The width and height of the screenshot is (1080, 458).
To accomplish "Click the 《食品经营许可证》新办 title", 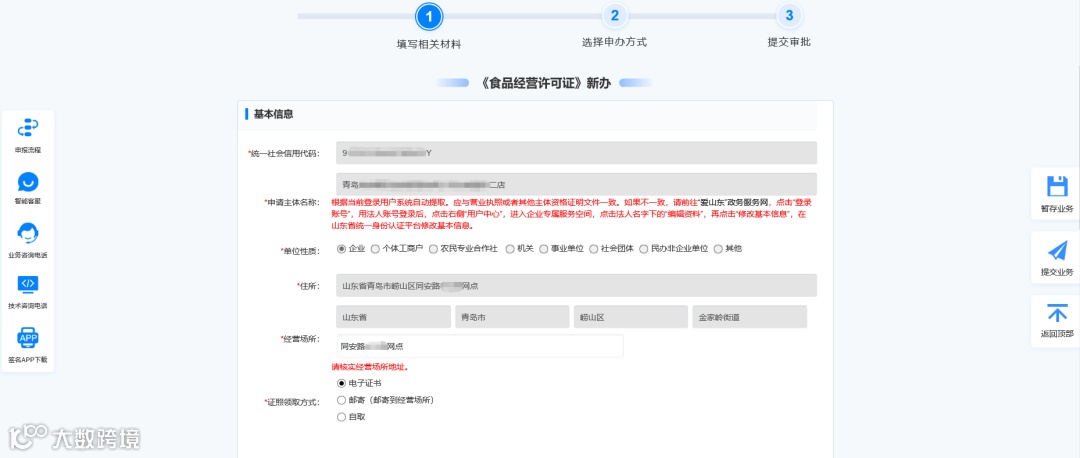I will pos(545,83).
